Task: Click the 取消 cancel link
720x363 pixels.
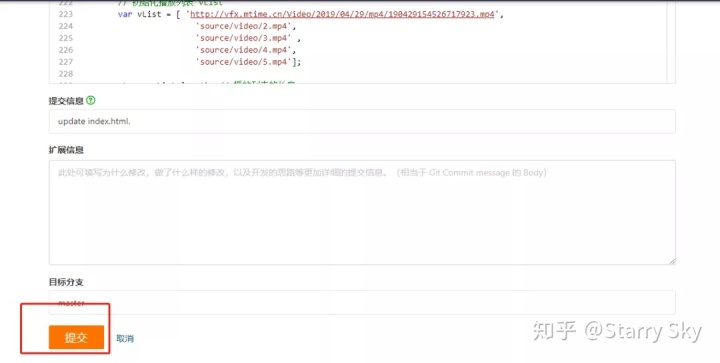Action: click(x=125, y=339)
